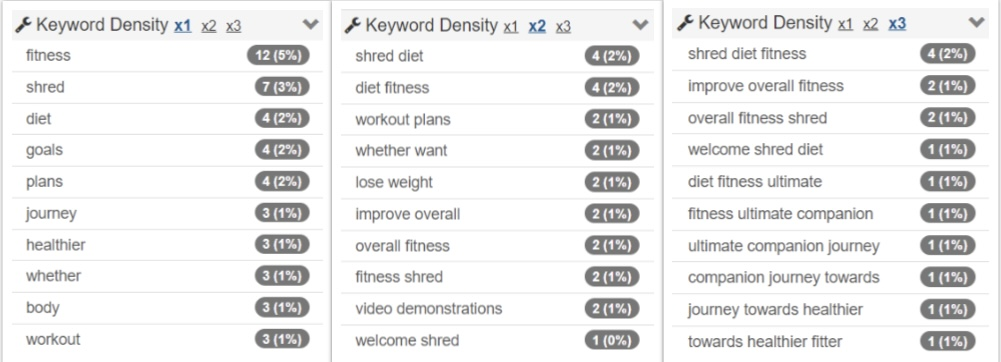Switch the left panel to x2 keyword phrases

click(x=209, y=26)
